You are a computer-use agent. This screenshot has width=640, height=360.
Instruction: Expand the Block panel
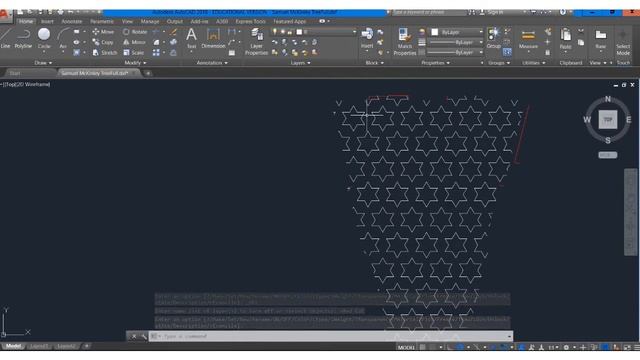374,63
